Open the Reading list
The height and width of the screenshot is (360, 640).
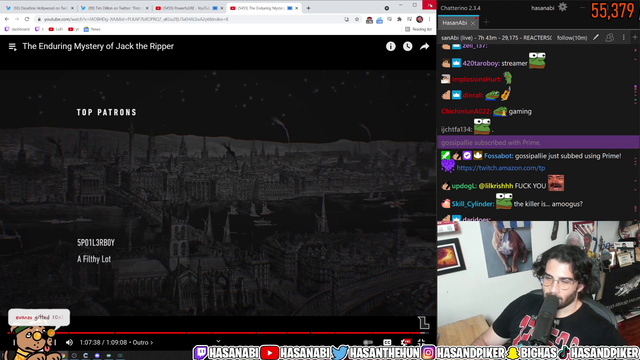[418, 29]
